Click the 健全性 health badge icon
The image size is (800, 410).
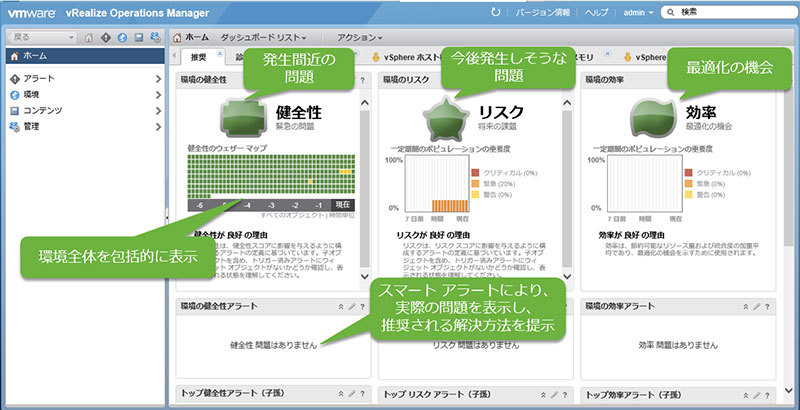point(244,118)
